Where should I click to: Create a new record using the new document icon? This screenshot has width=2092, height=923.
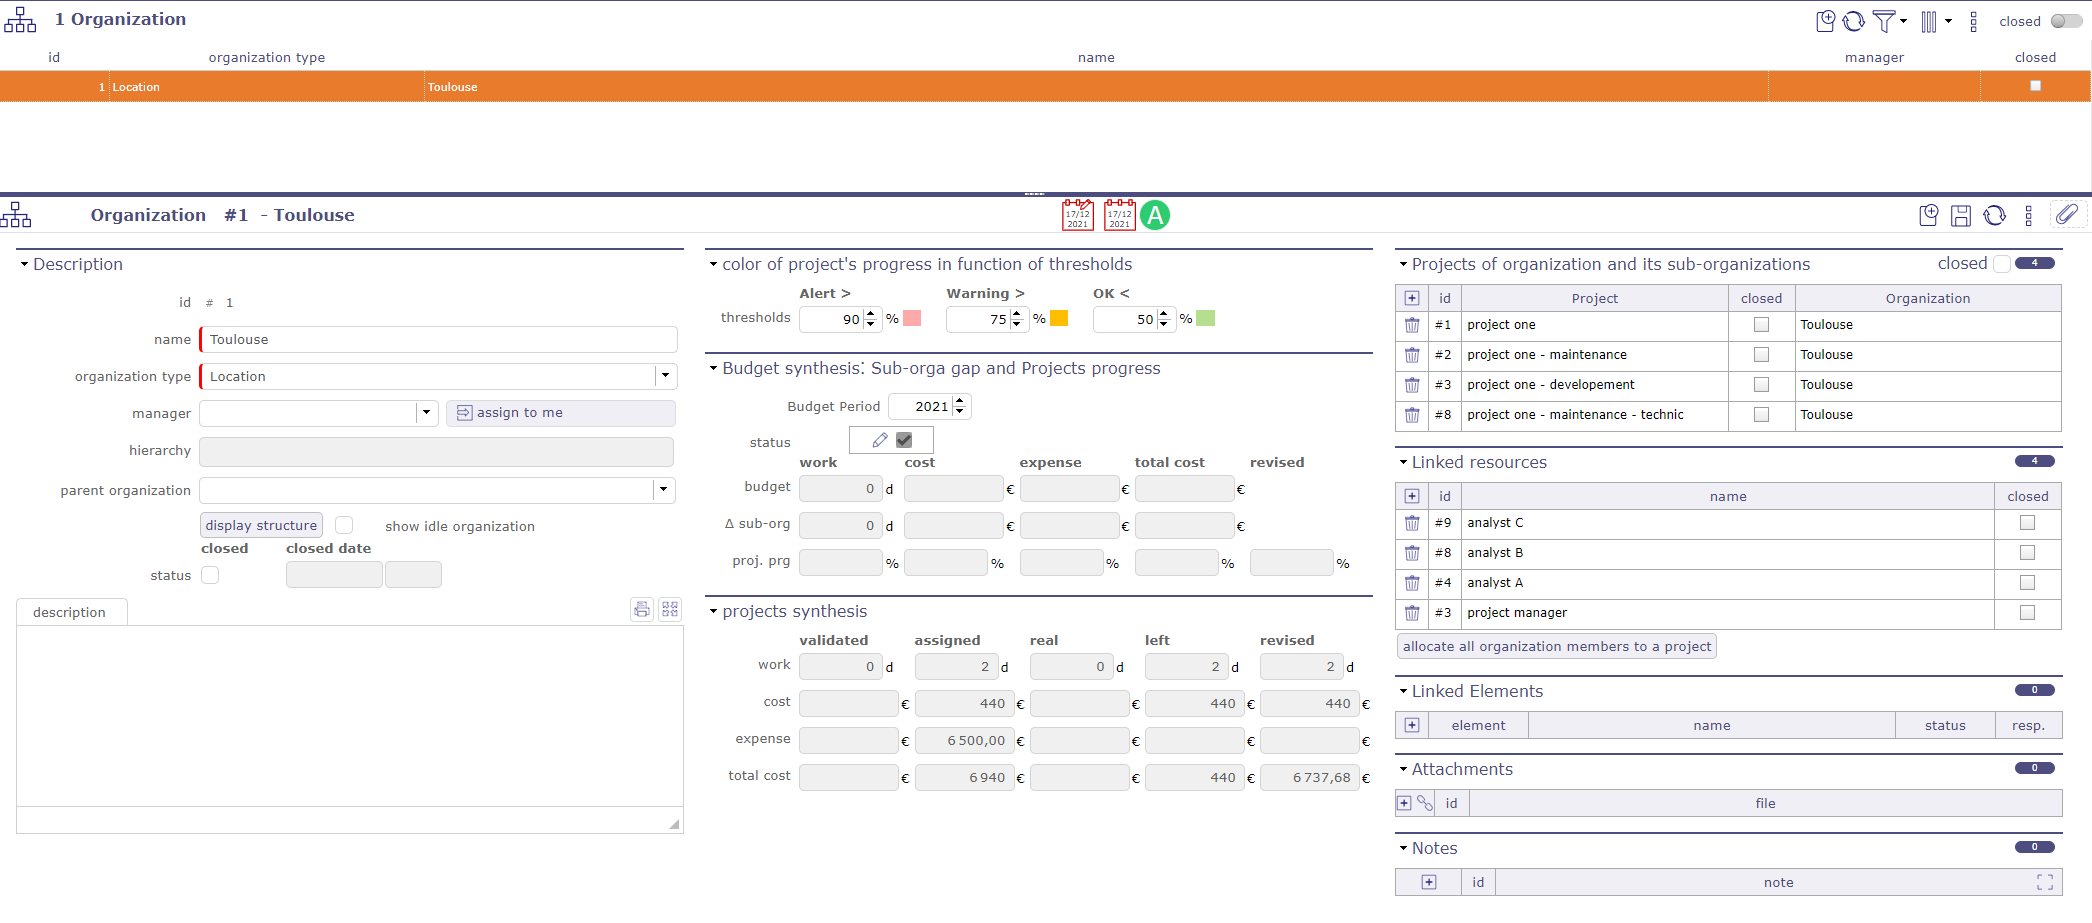[1825, 20]
